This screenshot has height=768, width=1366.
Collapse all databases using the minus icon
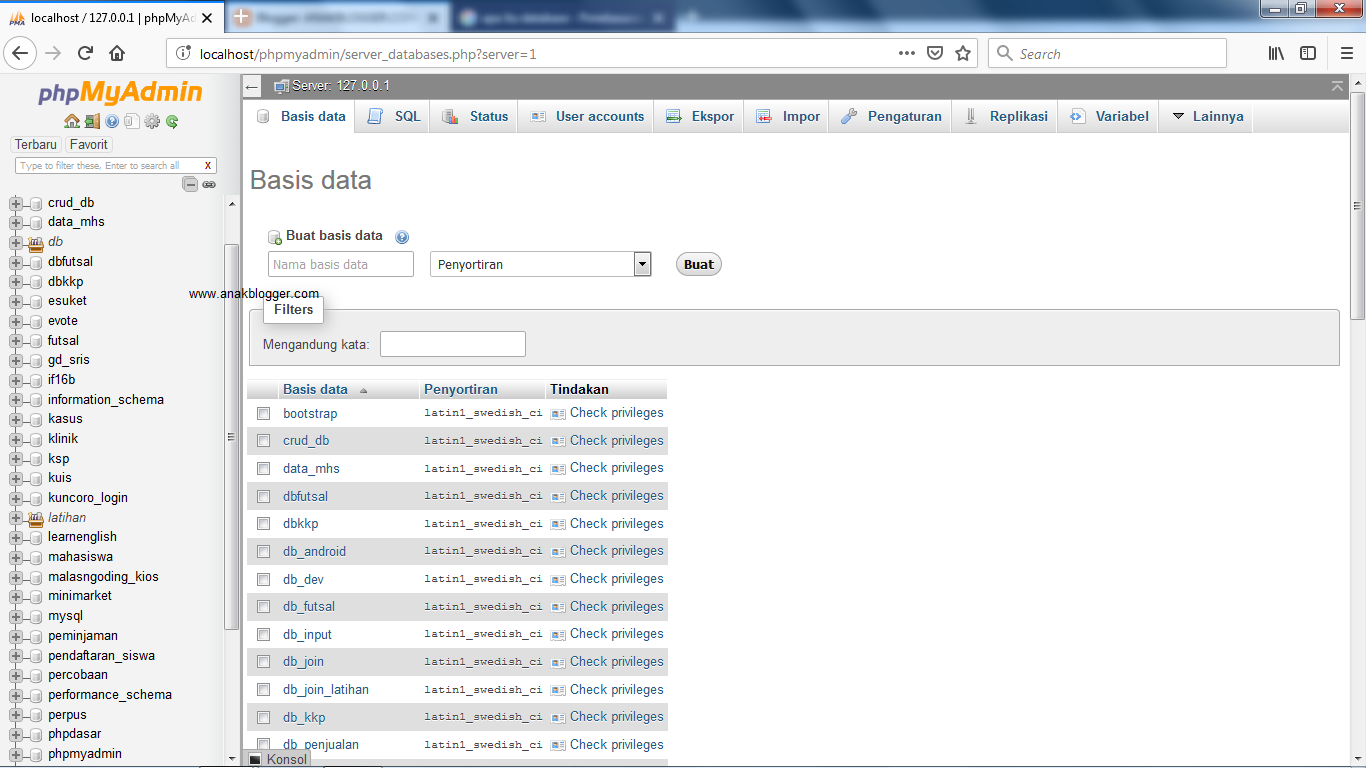pos(189,184)
